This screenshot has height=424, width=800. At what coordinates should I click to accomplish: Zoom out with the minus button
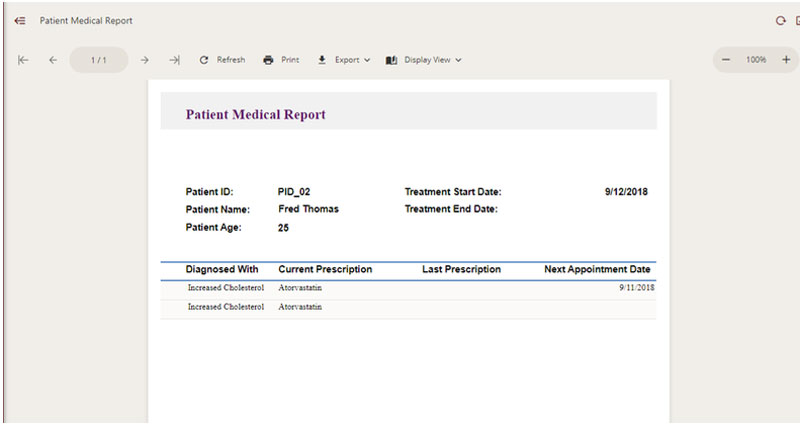point(727,60)
